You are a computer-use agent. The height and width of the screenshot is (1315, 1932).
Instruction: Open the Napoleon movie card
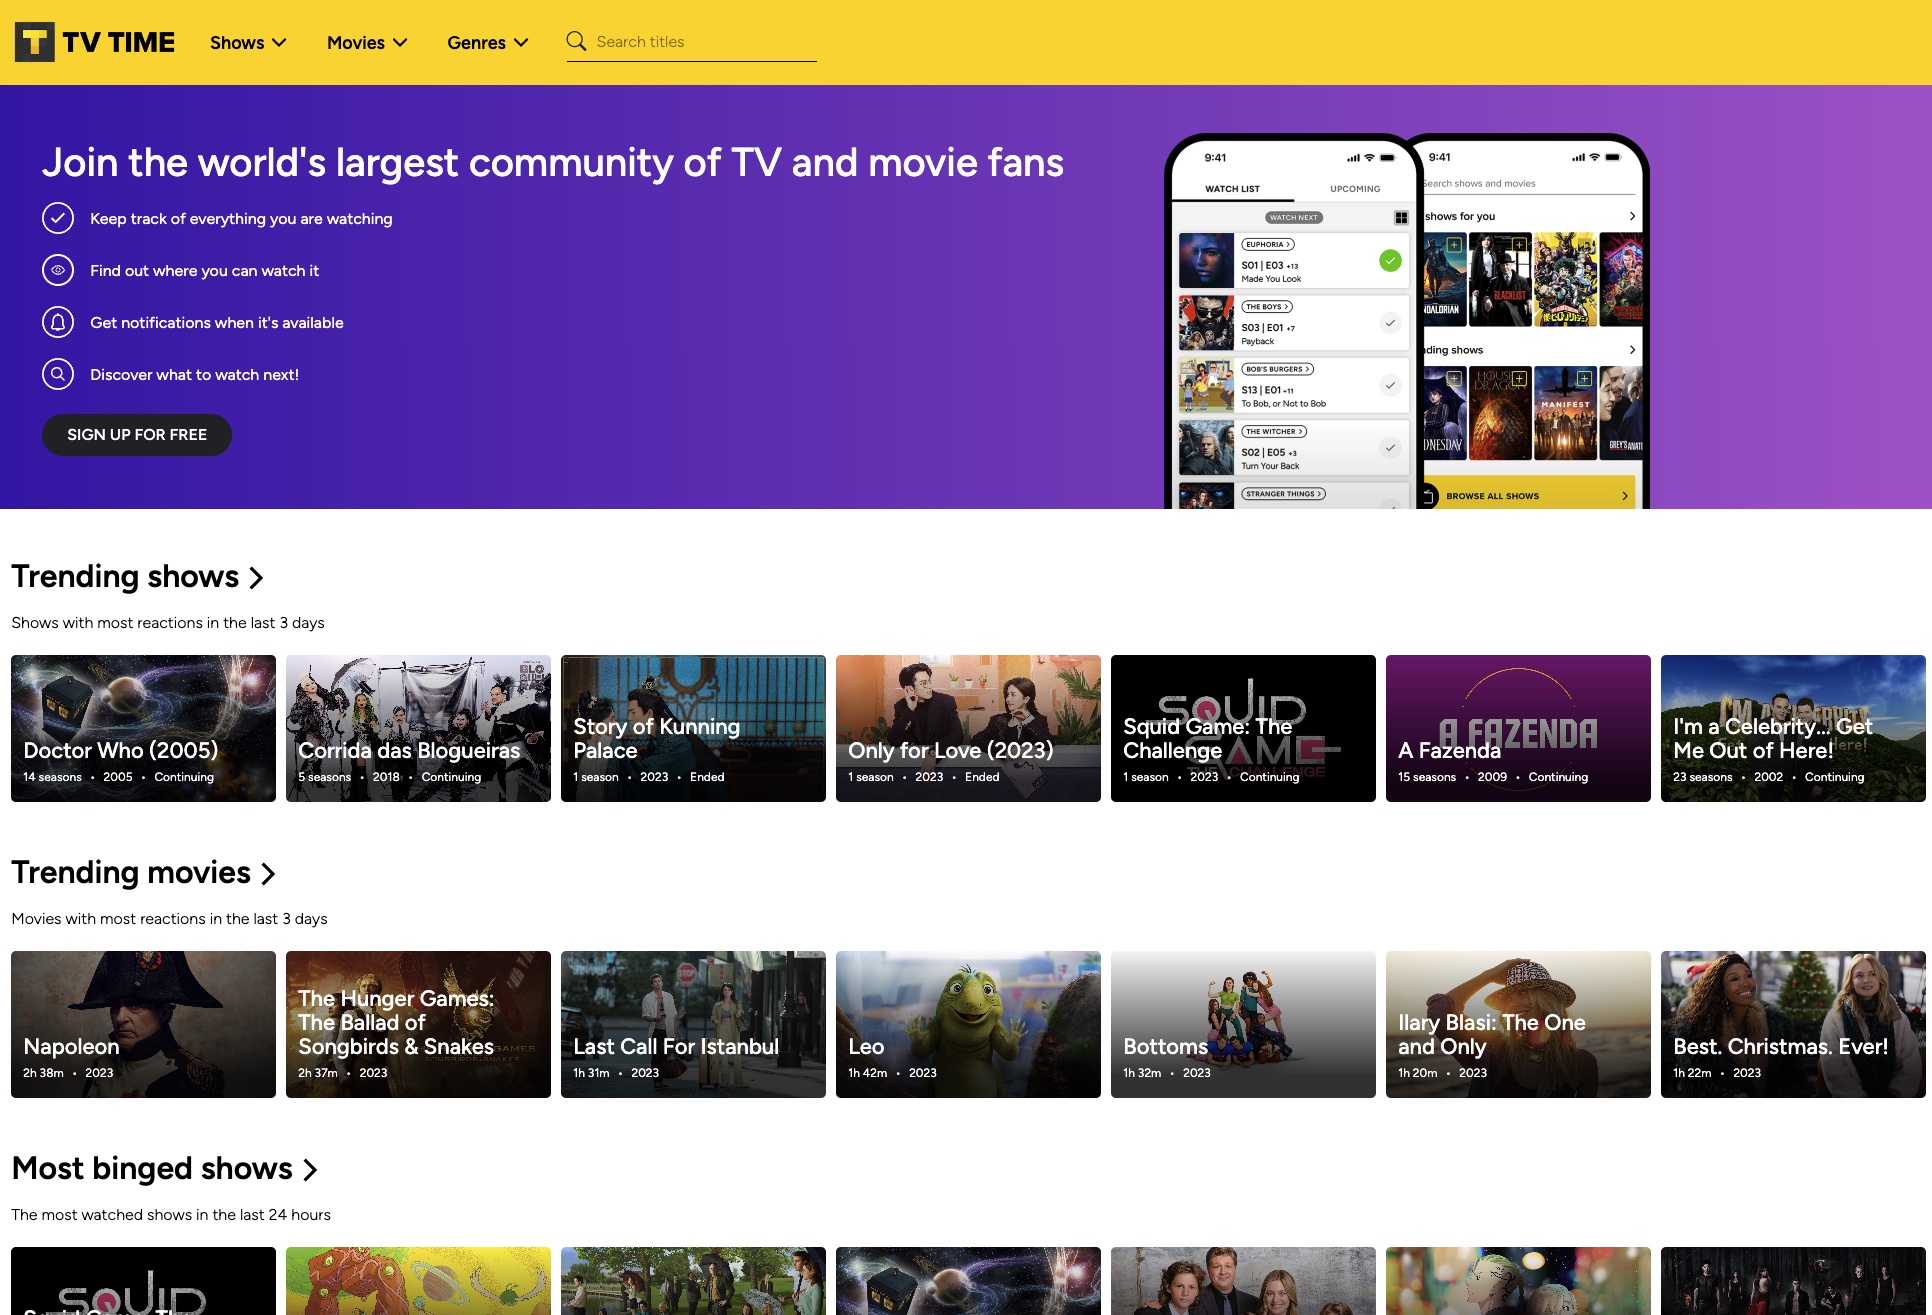point(143,1024)
